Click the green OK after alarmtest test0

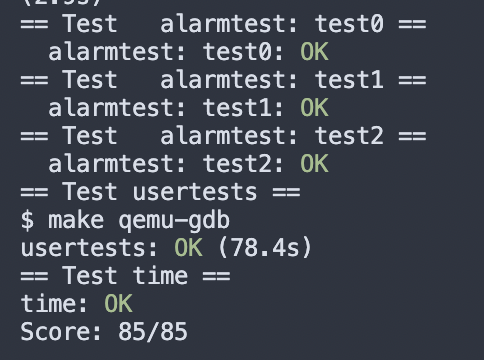(314, 52)
